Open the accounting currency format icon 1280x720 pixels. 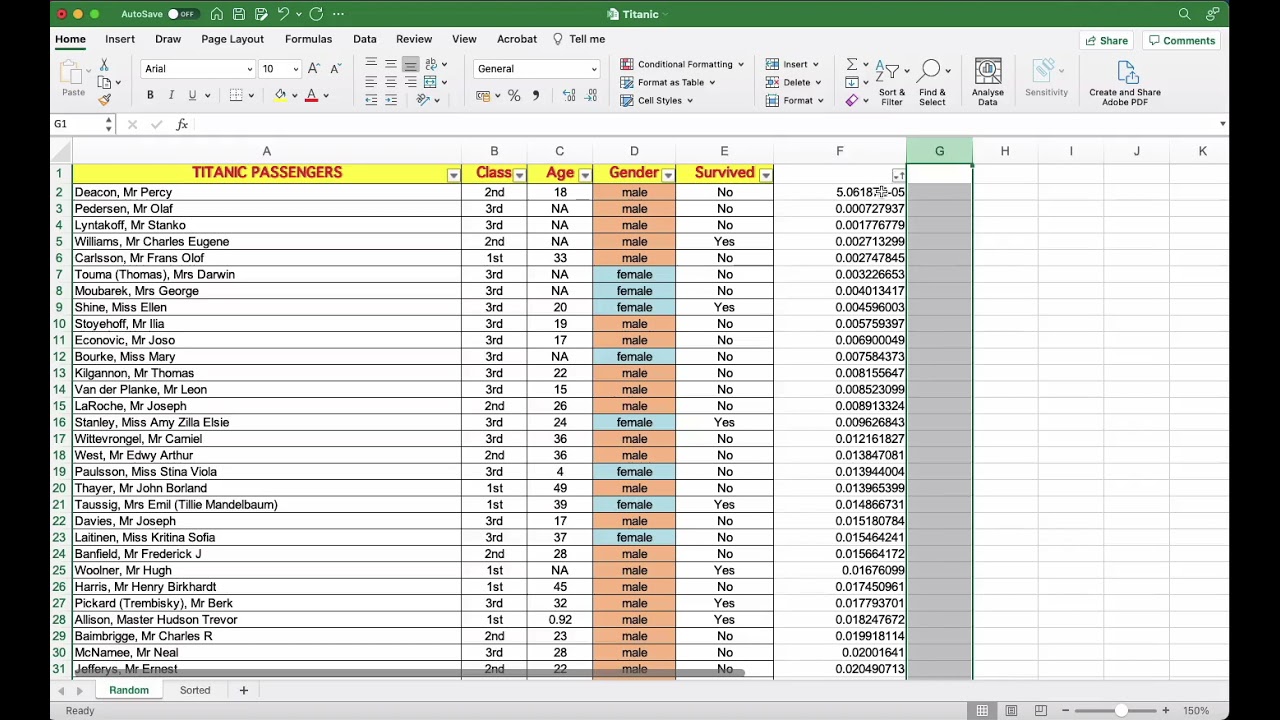(x=483, y=96)
